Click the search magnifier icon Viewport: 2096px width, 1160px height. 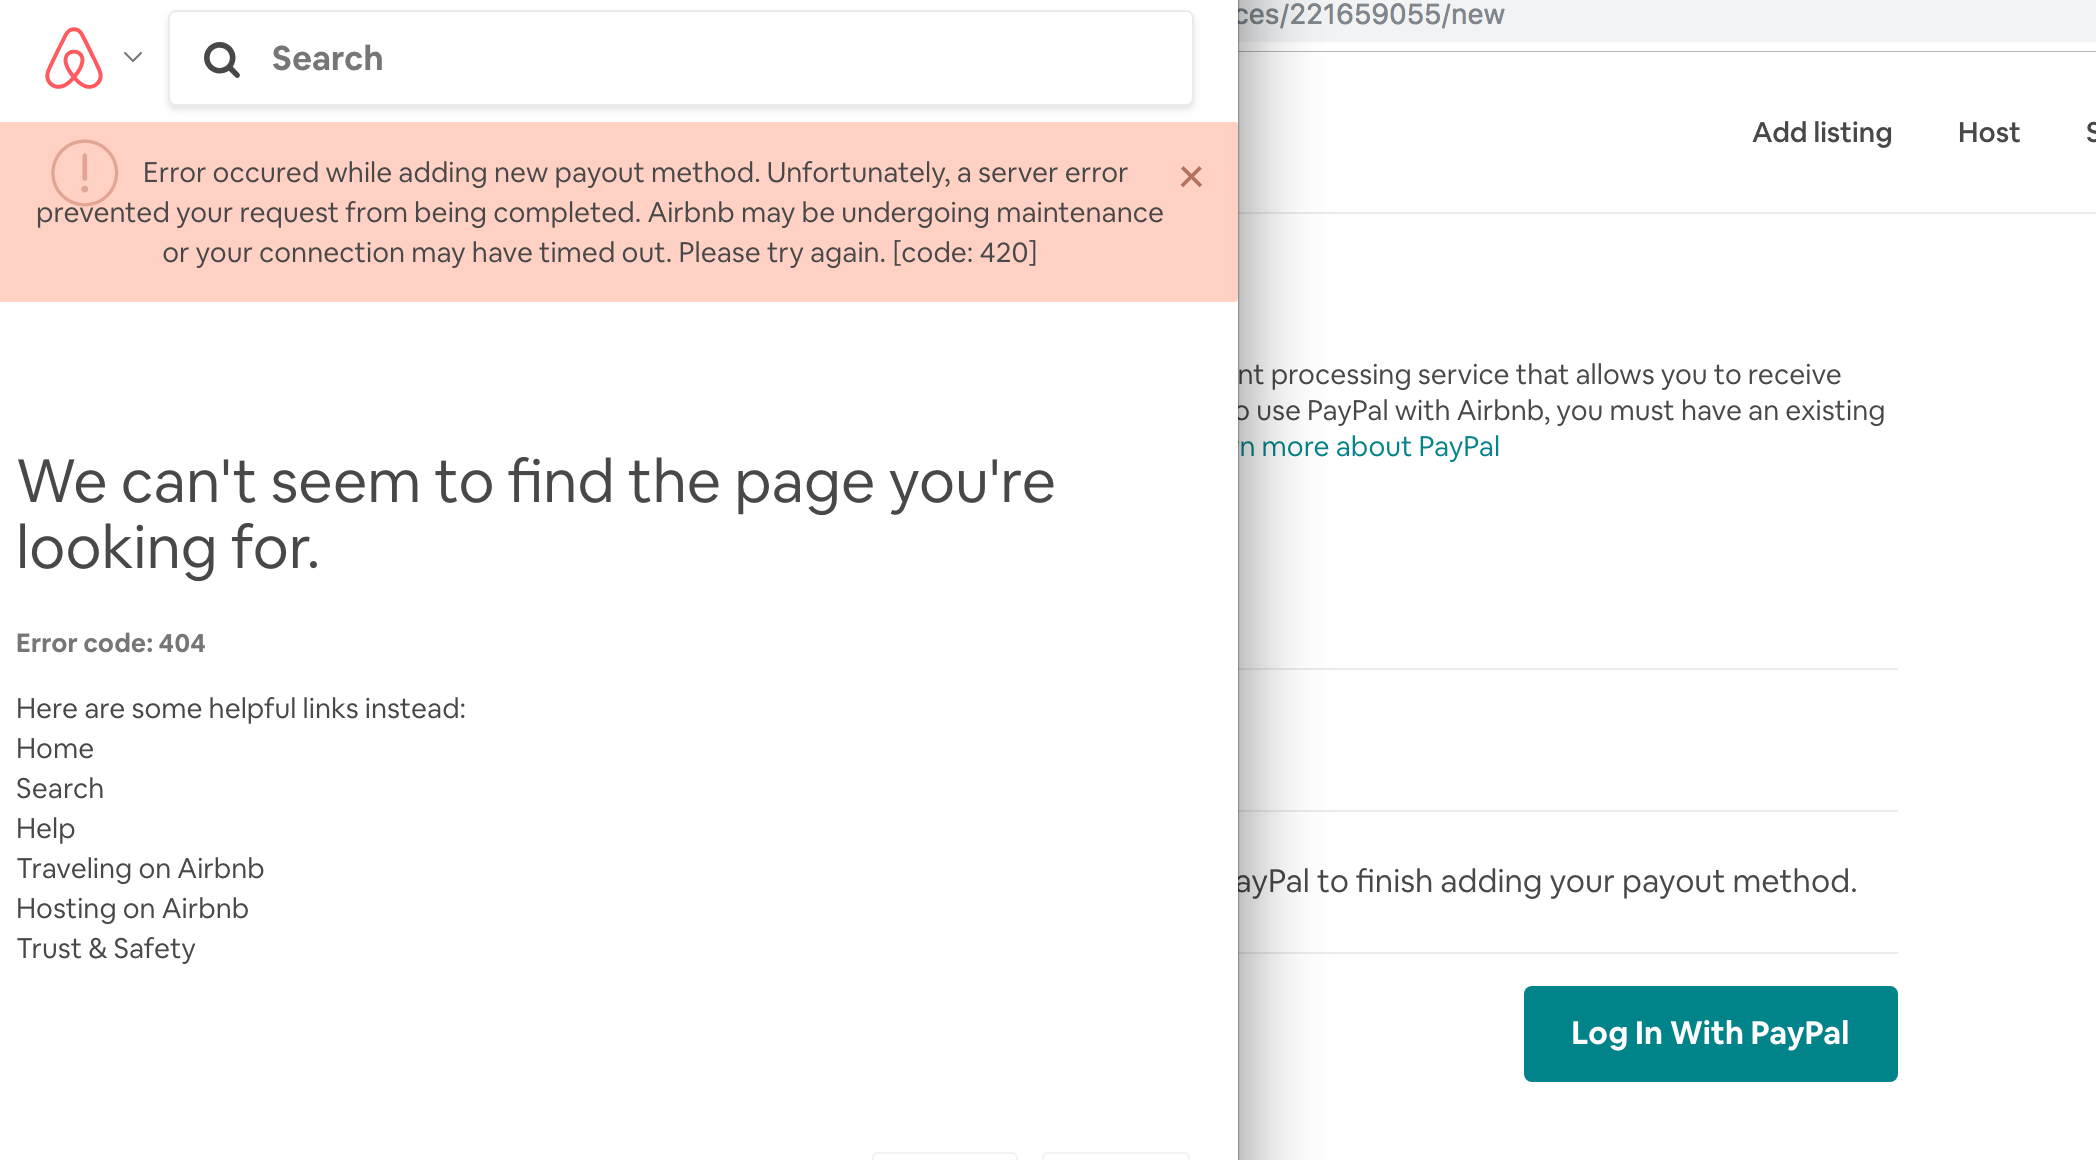pyautogui.click(x=223, y=60)
